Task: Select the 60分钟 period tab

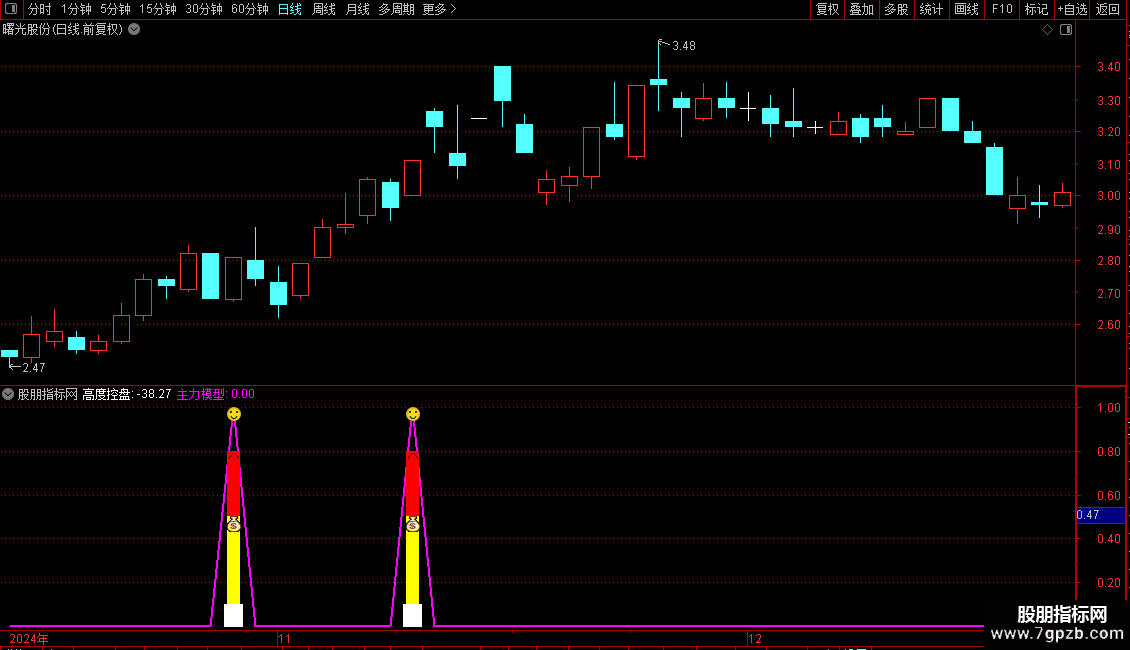Action: (x=250, y=9)
